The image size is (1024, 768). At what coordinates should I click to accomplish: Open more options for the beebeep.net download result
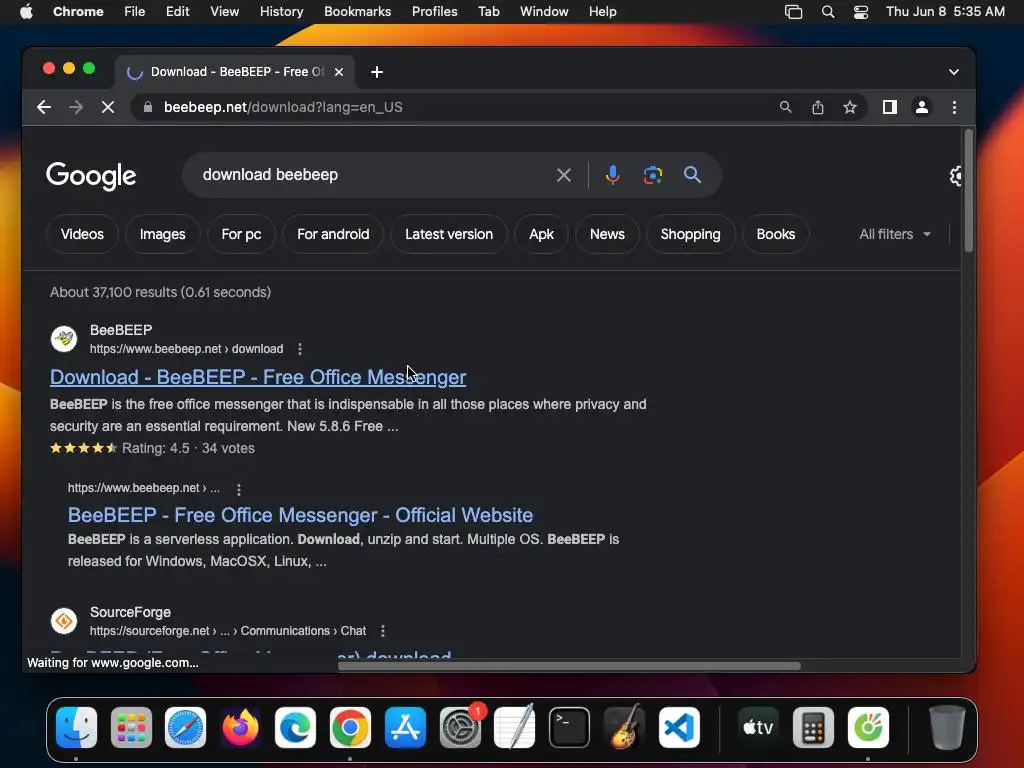300,349
